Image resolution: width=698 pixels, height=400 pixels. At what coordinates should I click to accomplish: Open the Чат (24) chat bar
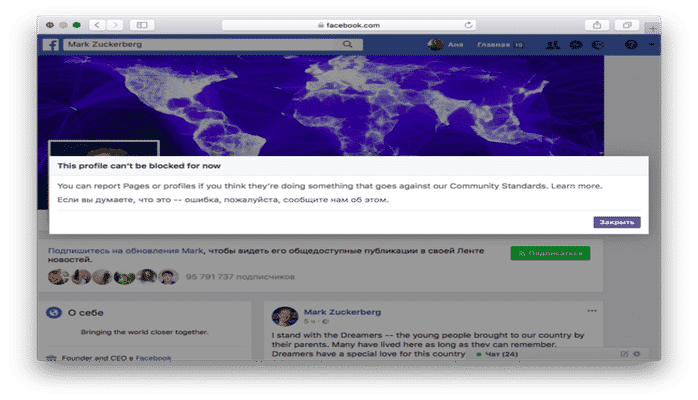(x=497, y=354)
